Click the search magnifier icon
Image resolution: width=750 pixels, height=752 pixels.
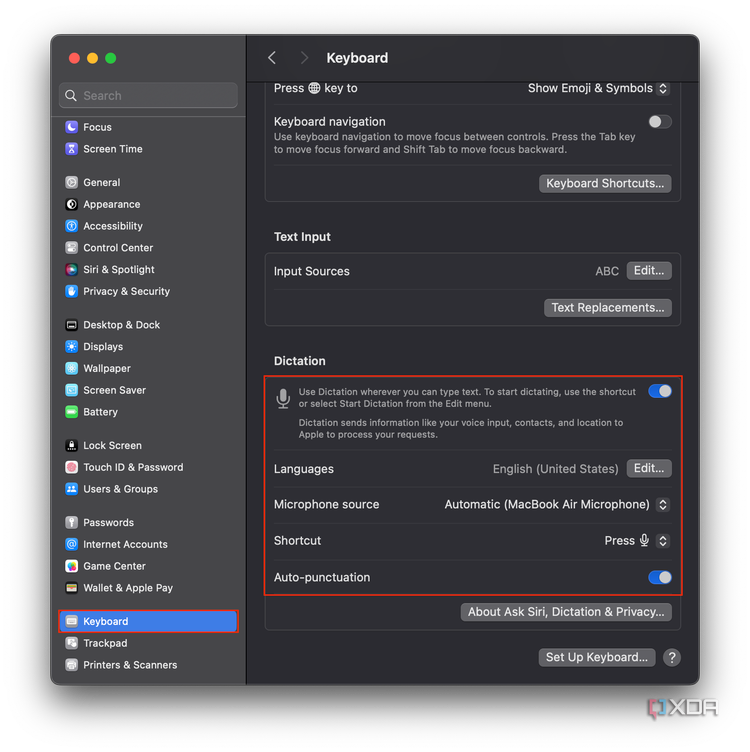pos(71,95)
